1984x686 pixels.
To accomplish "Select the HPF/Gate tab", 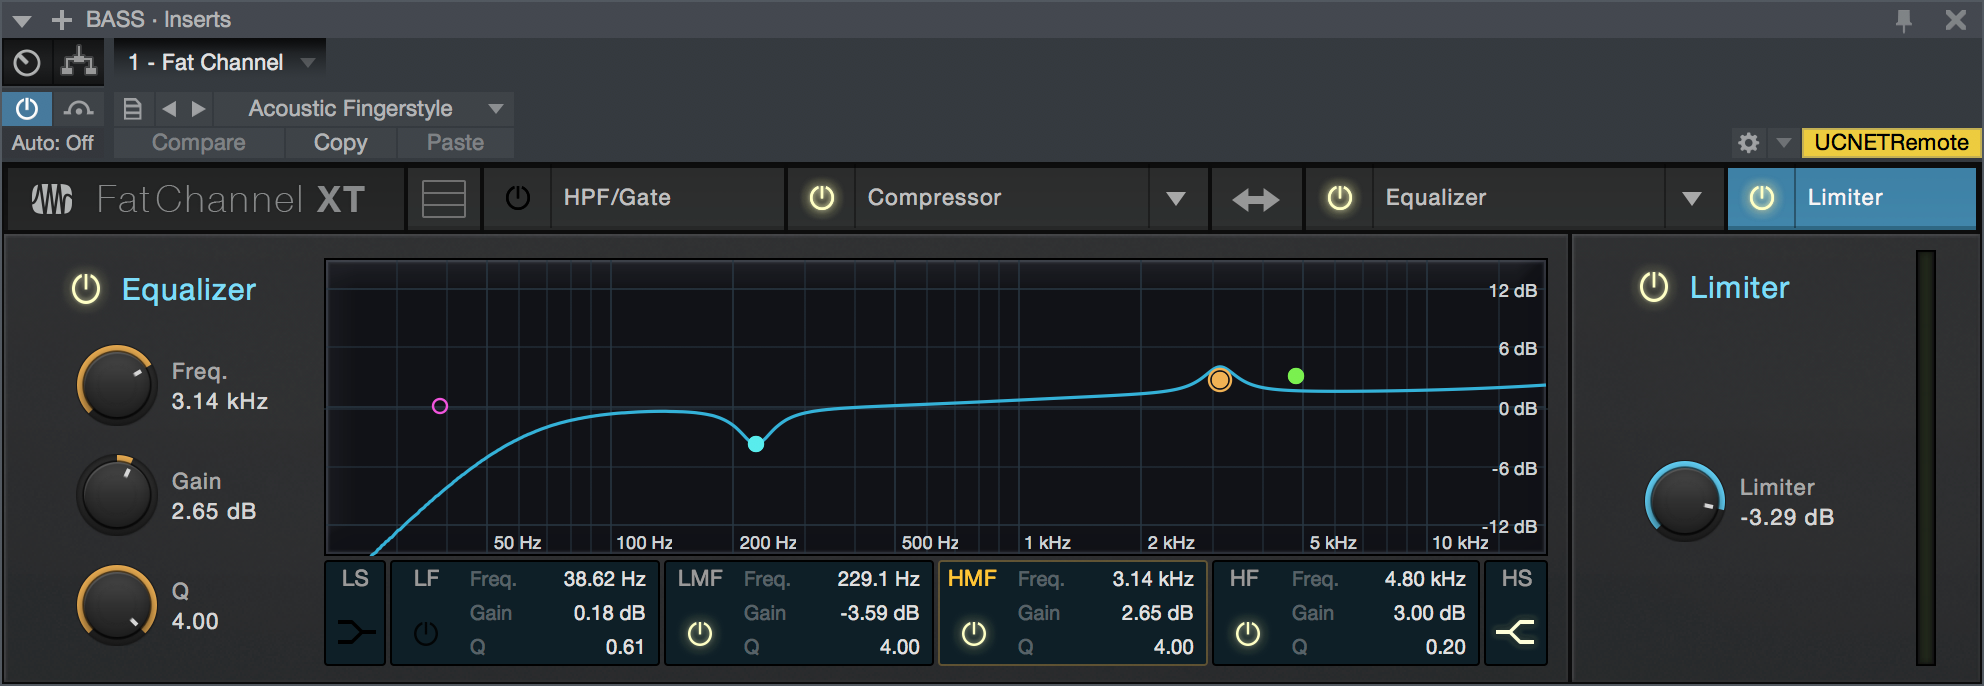I will pyautogui.click(x=667, y=198).
